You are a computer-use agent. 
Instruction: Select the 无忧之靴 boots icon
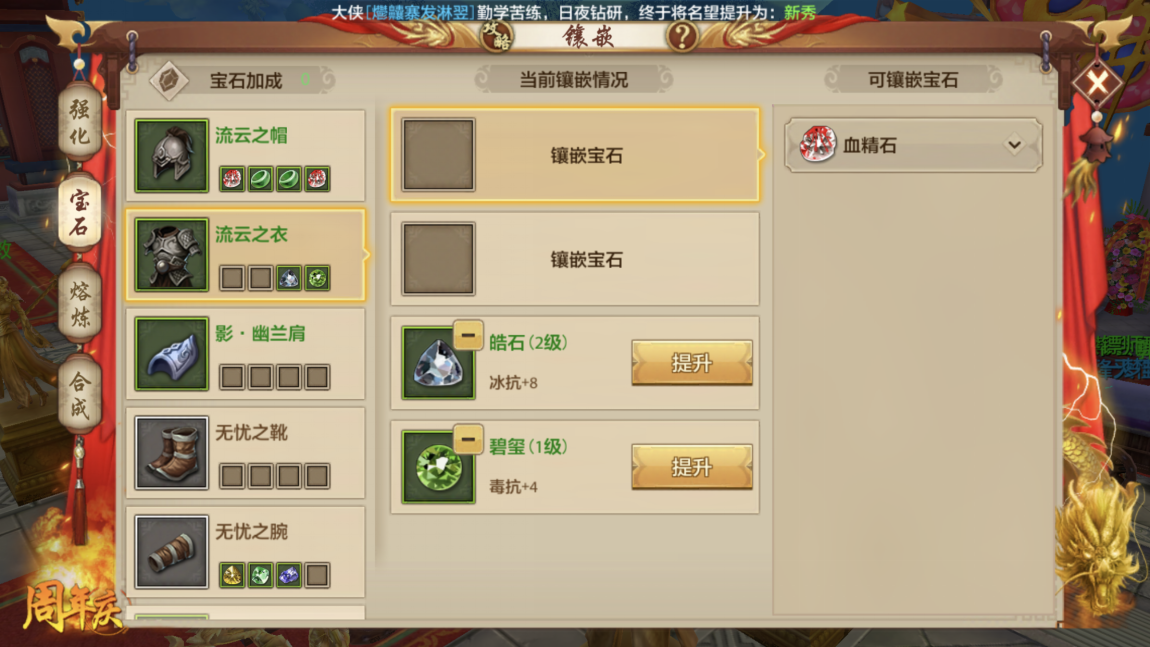tap(172, 453)
